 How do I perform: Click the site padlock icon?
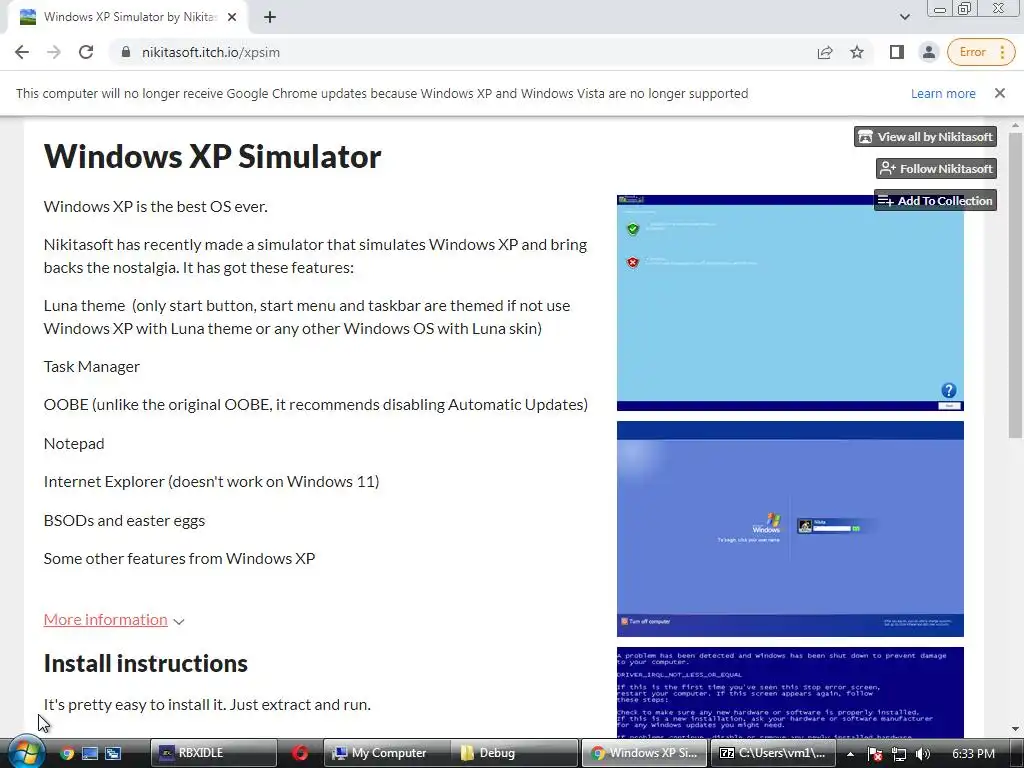(126, 52)
